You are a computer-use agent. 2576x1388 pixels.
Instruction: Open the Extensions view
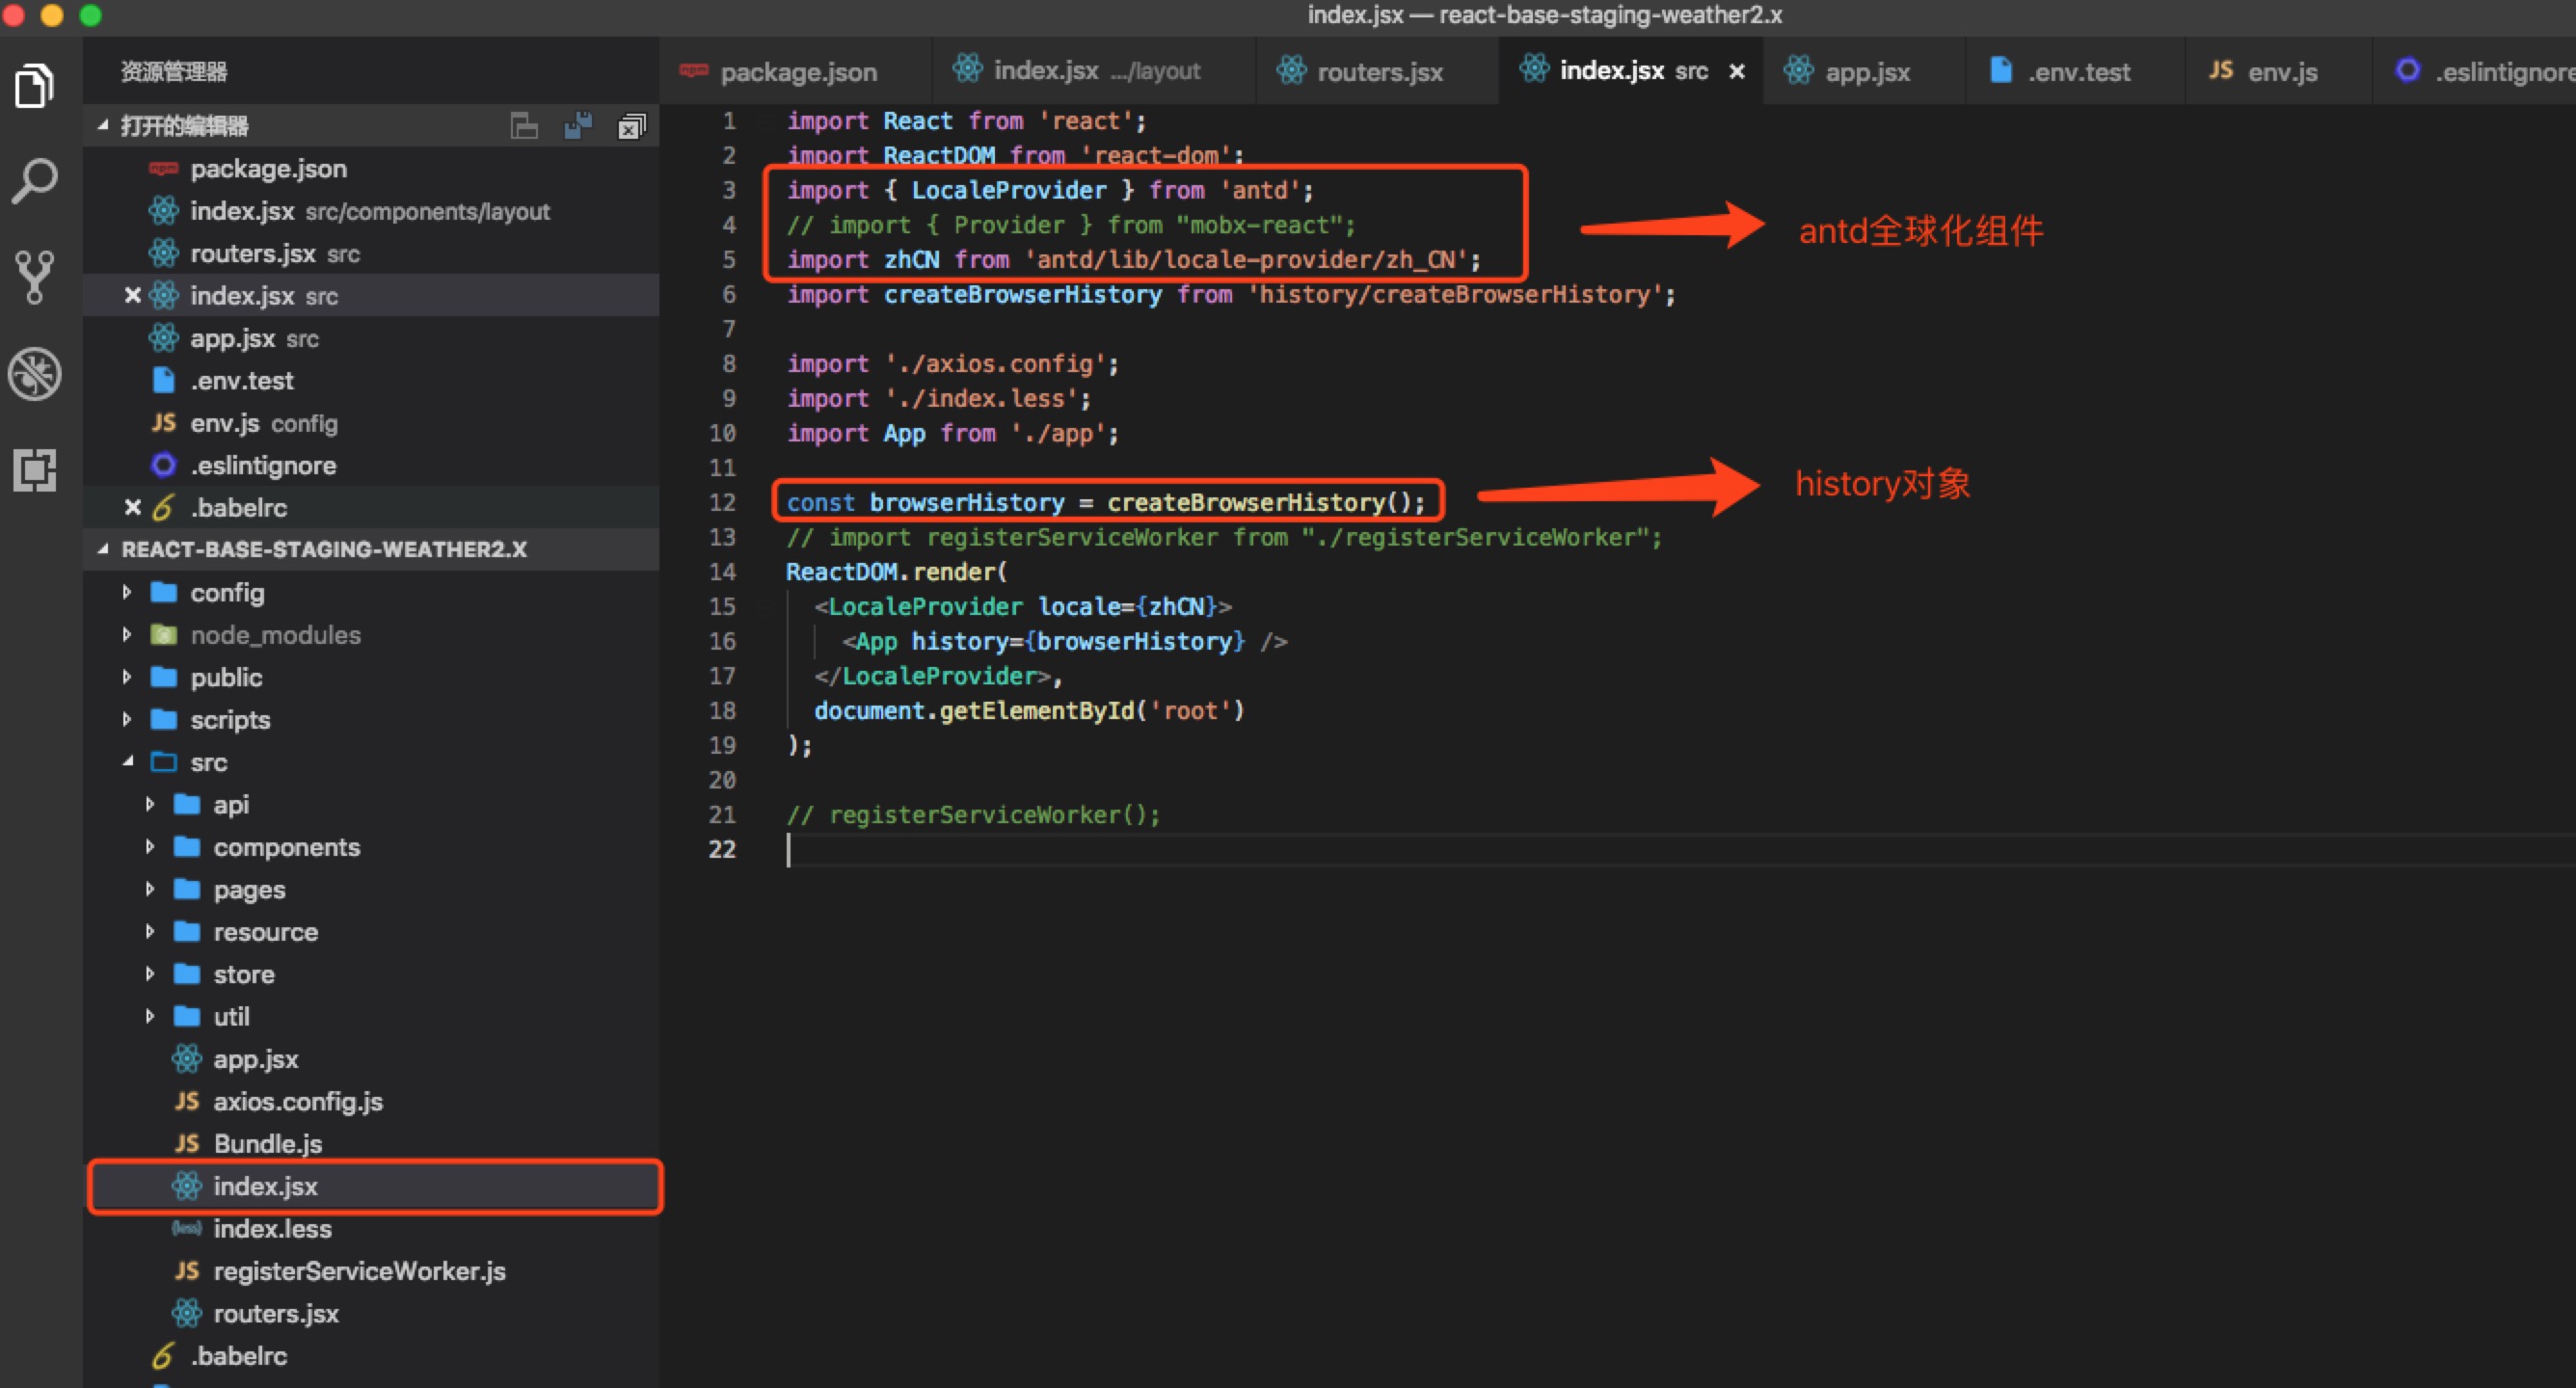pyautogui.click(x=35, y=470)
